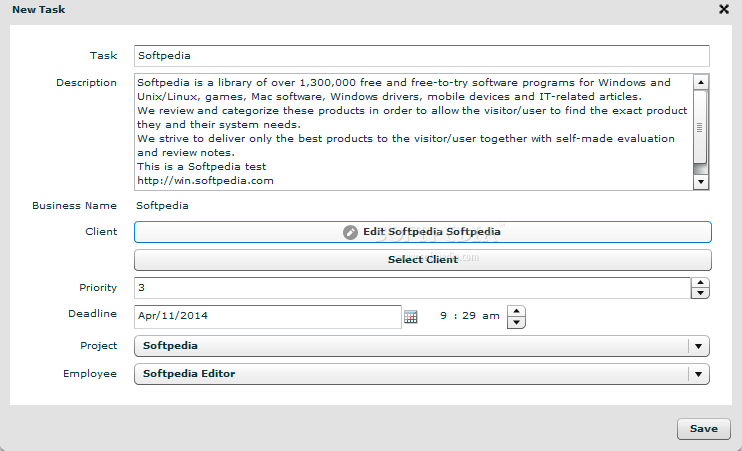Open the deadline calendar picker icon
This screenshot has height=451, width=742.
(x=411, y=317)
